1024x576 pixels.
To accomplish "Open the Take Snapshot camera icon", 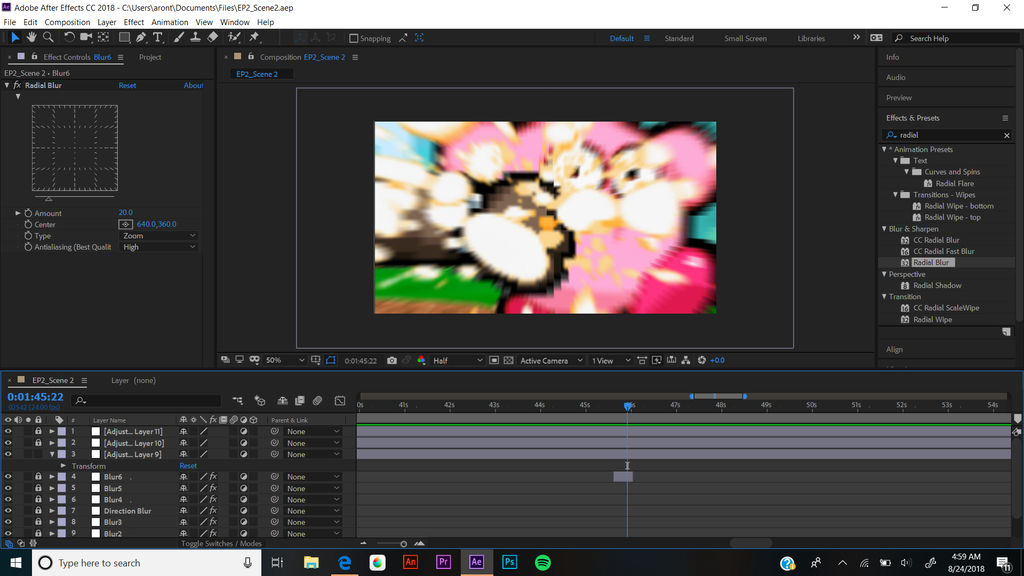I will [x=392, y=360].
